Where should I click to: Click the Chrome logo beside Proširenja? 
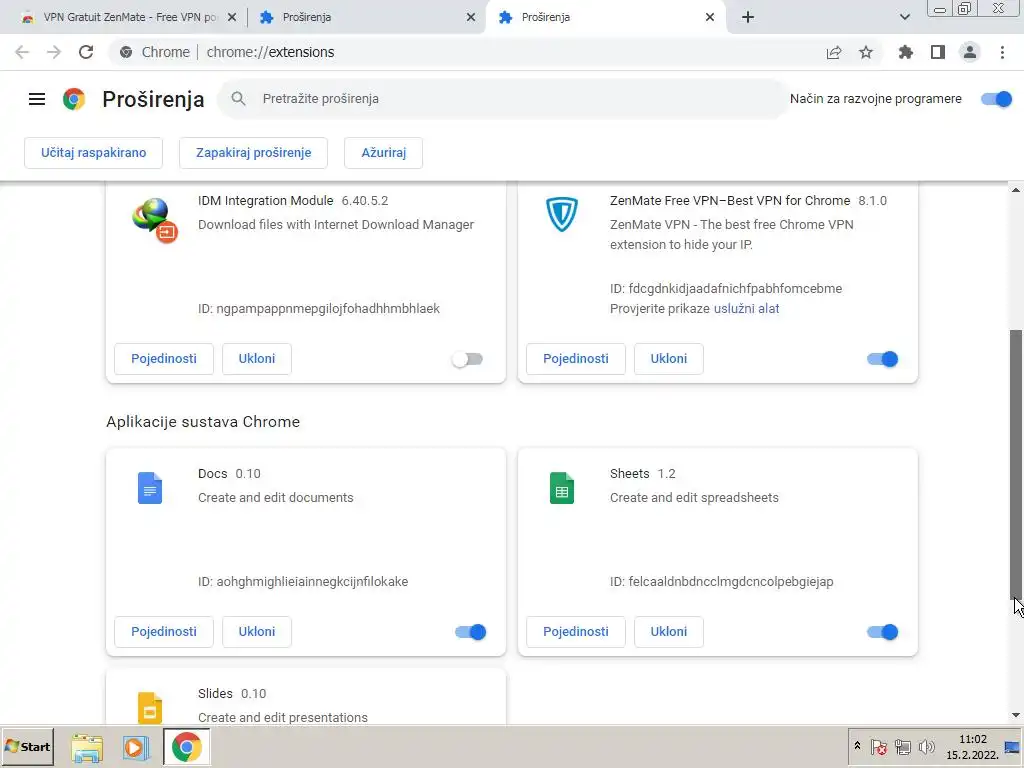[74, 99]
